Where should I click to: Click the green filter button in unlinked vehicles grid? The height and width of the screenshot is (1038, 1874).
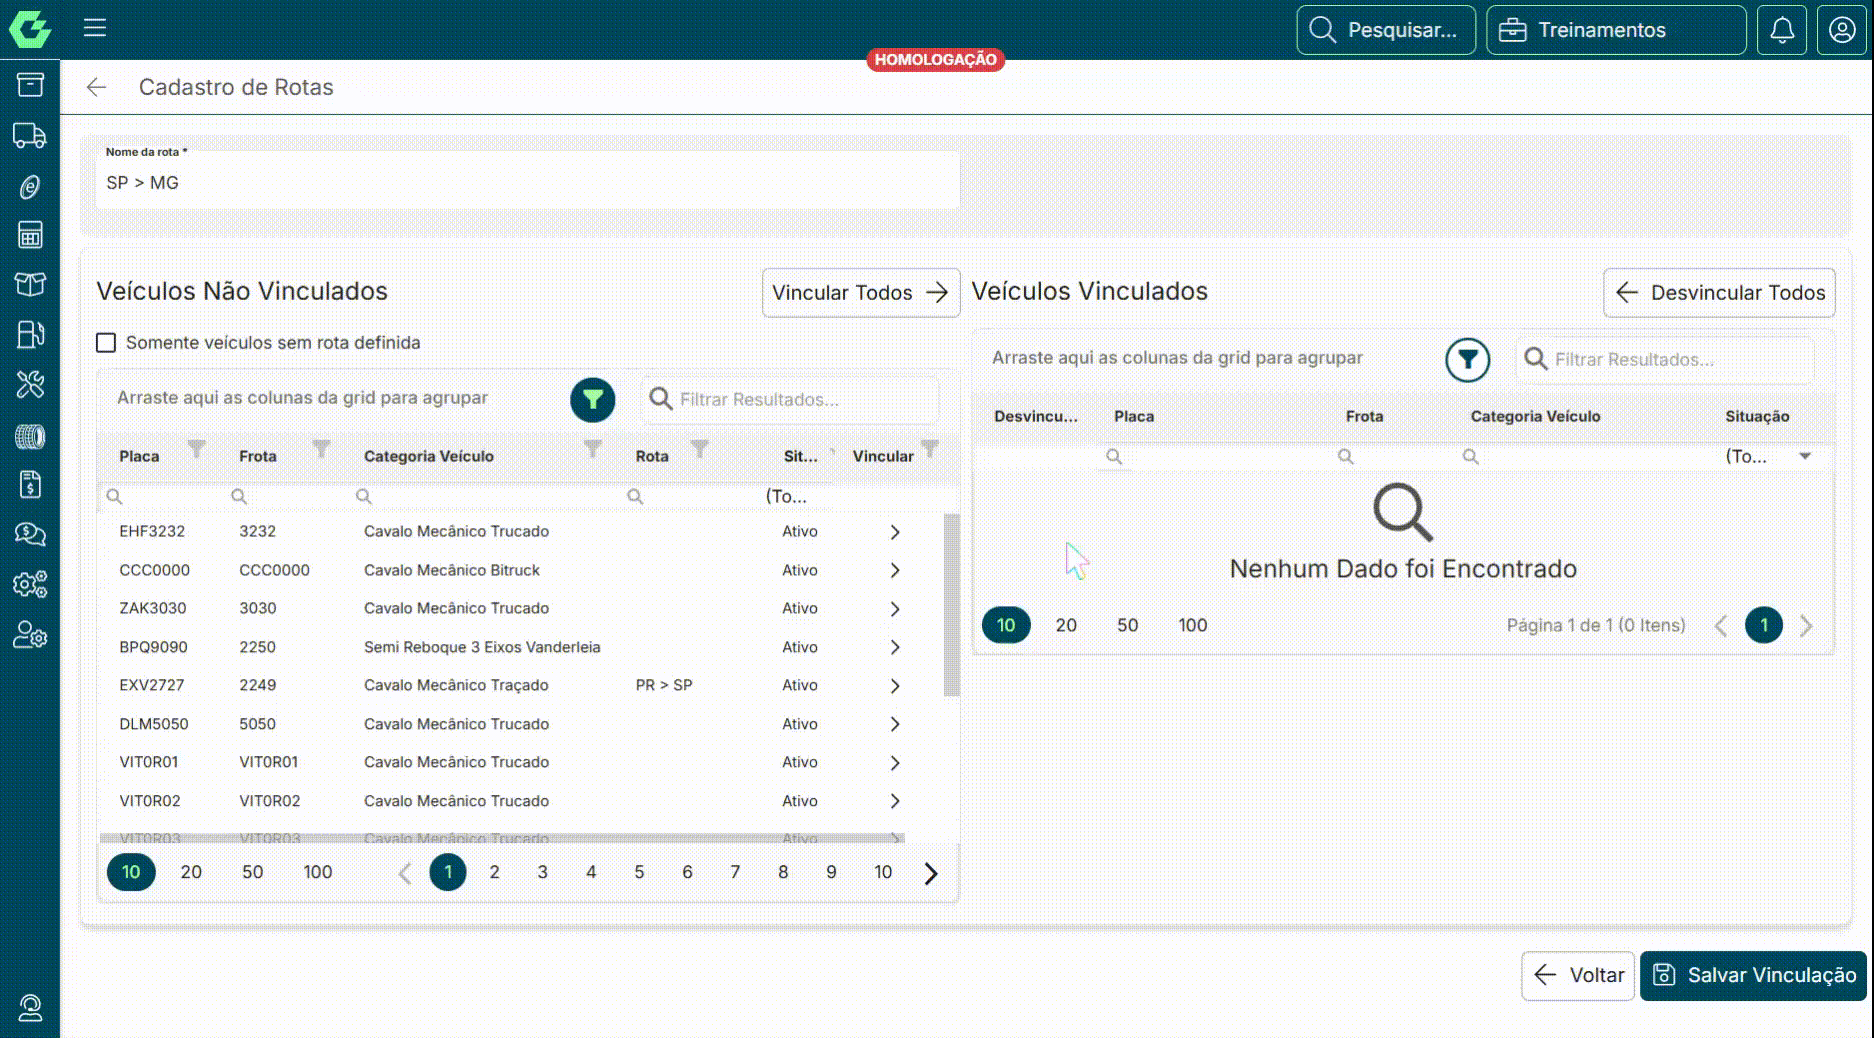coord(593,399)
